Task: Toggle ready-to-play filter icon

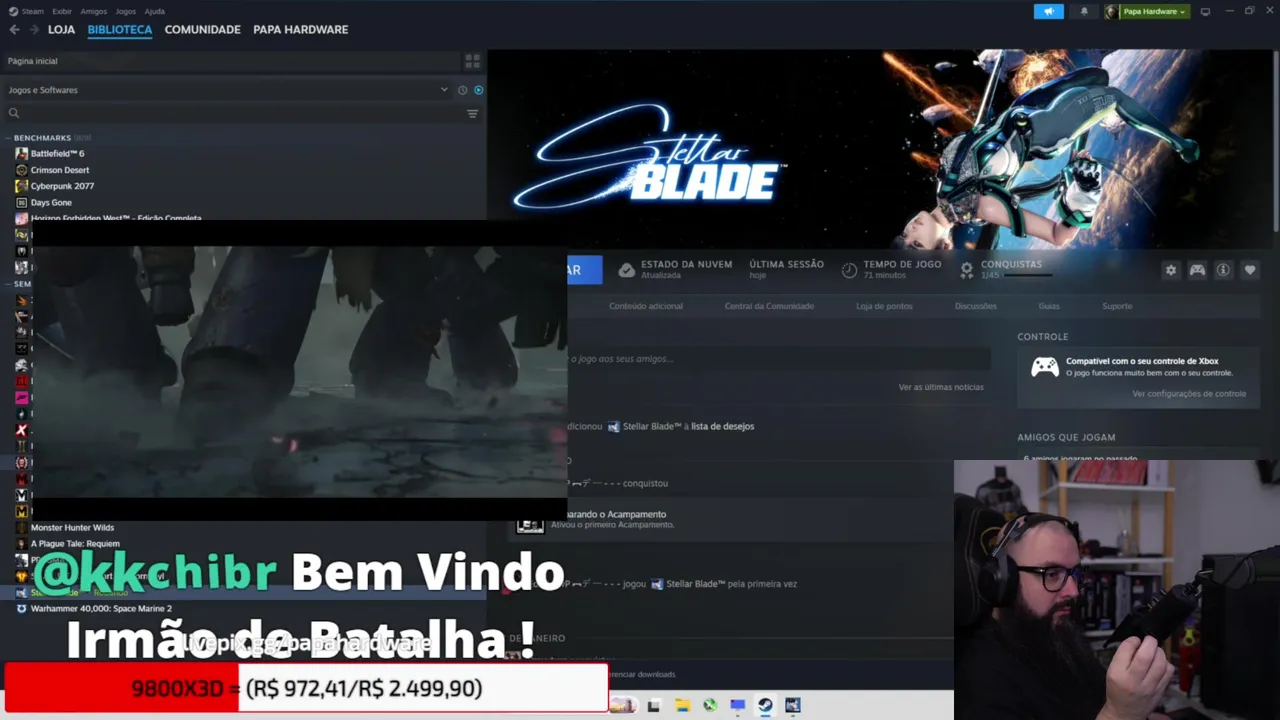Action: [478, 90]
